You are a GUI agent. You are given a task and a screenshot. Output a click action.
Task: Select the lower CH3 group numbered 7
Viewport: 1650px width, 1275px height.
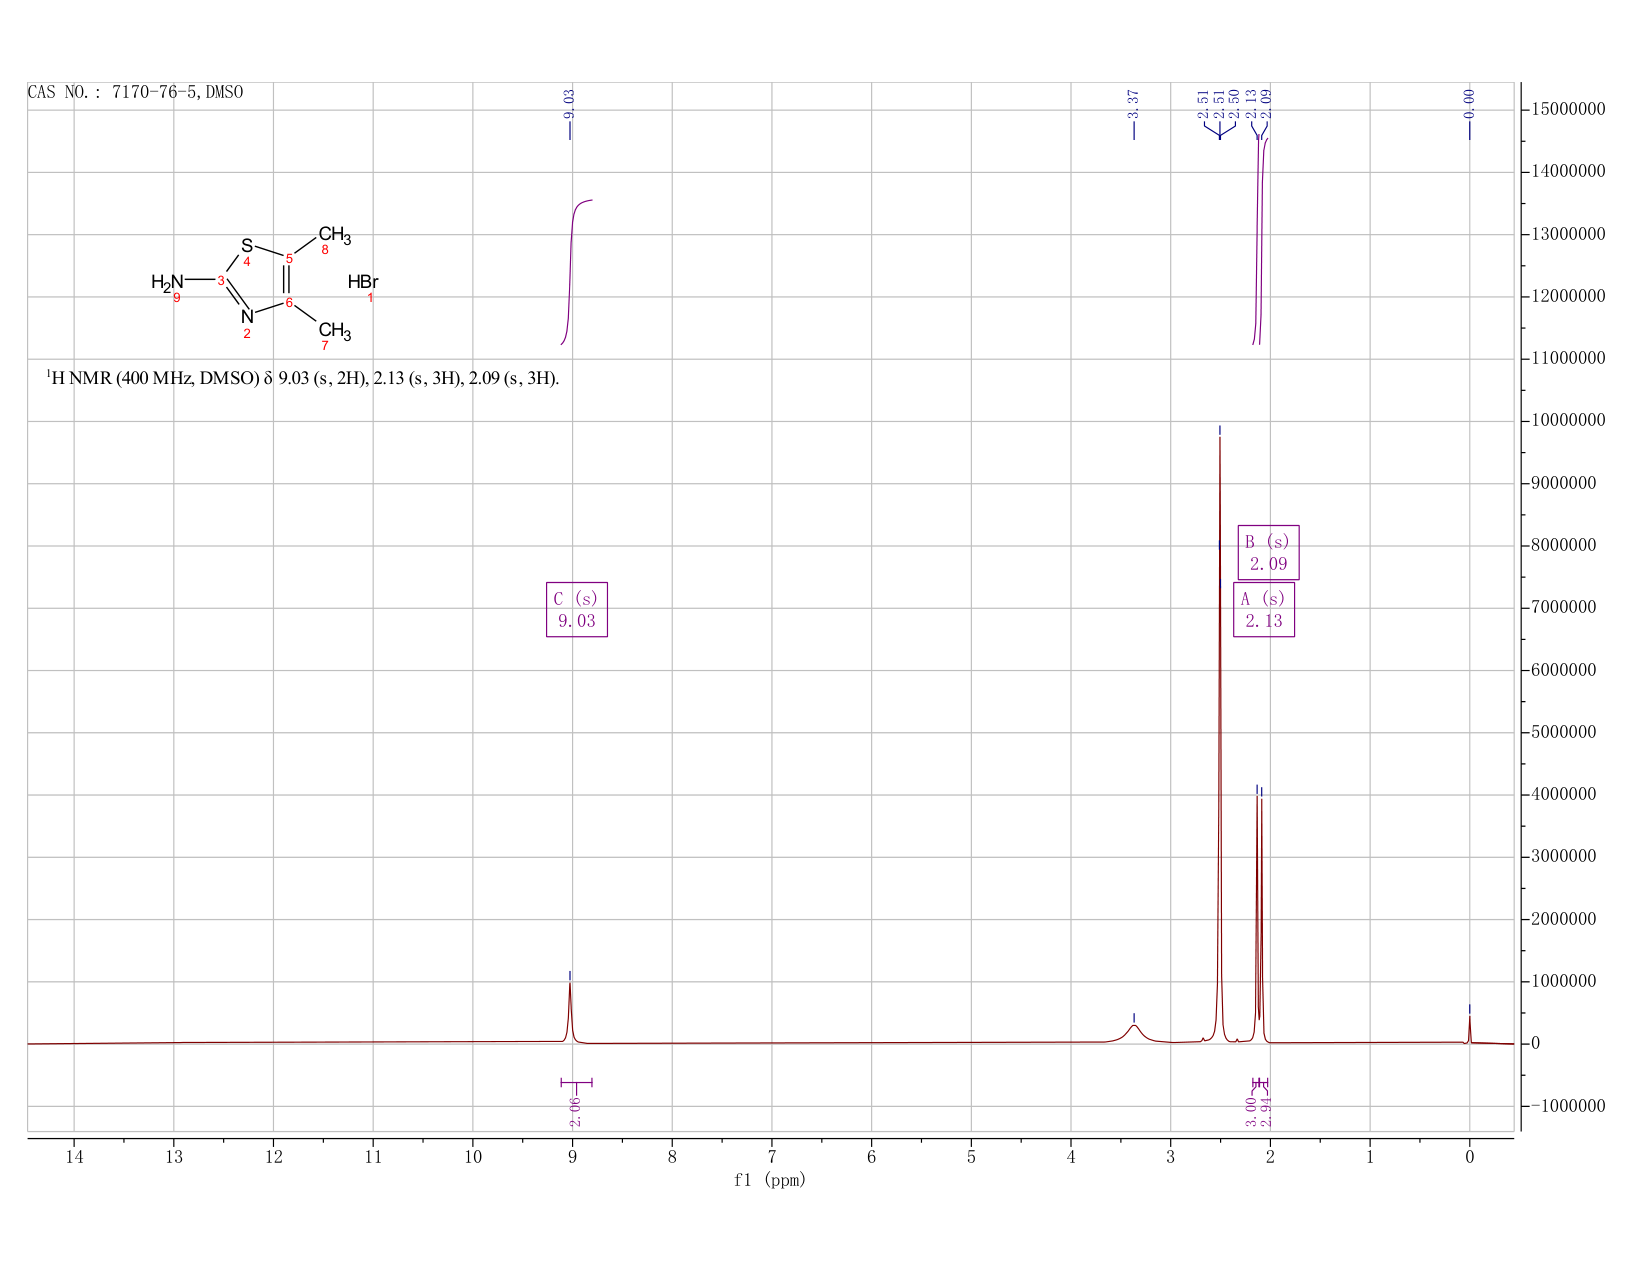click(x=334, y=331)
